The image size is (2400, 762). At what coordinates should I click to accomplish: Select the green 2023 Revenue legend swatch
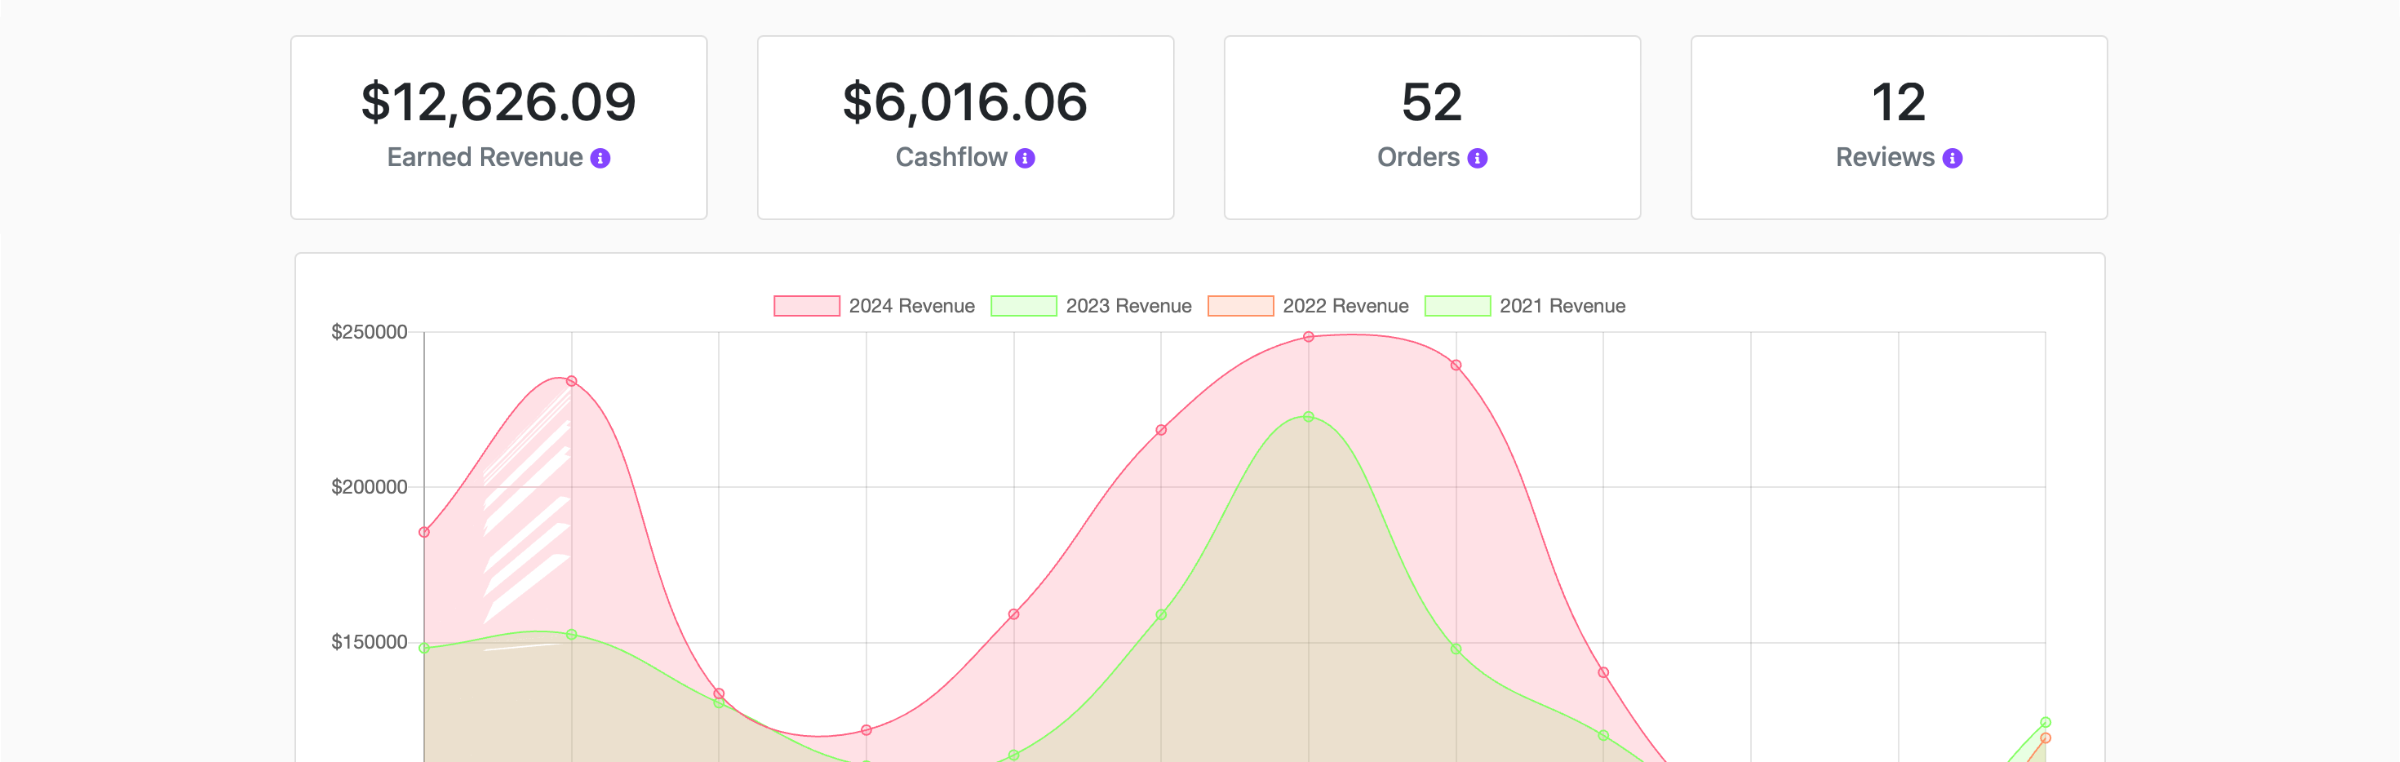(x=1023, y=306)
